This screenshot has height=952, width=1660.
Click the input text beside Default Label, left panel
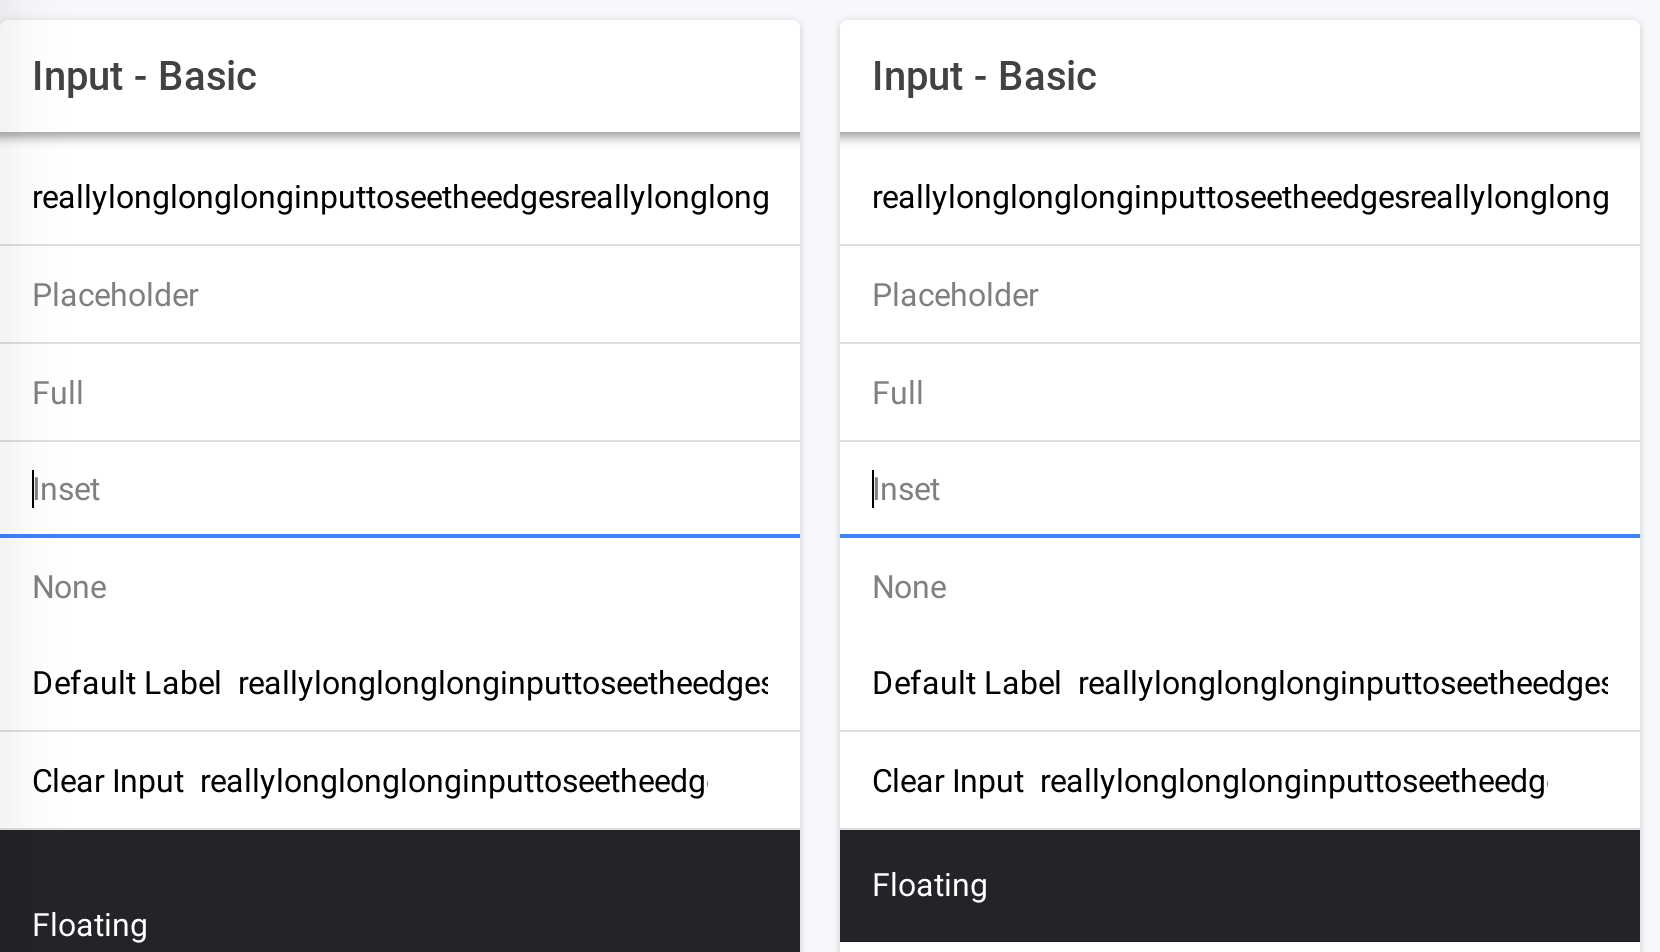point(503,683)
